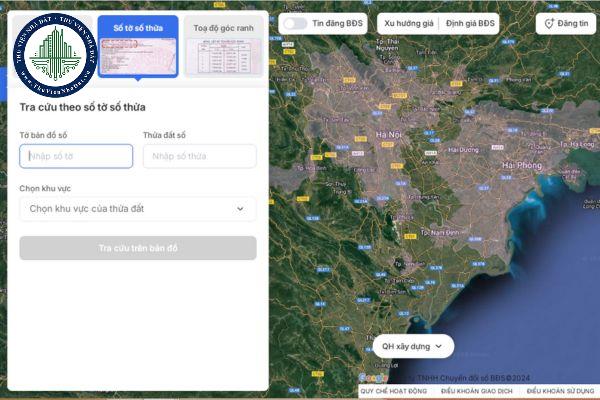
Task: Click the location pin icon in Đăng tin
Action: pyautogui.click(x=549, y=23)
